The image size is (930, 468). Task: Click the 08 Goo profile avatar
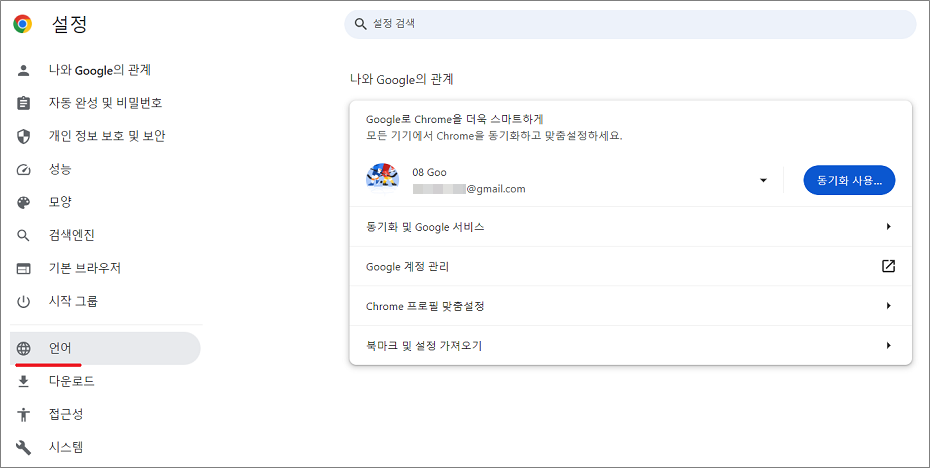pyautogui.click(x=383, y=179)
